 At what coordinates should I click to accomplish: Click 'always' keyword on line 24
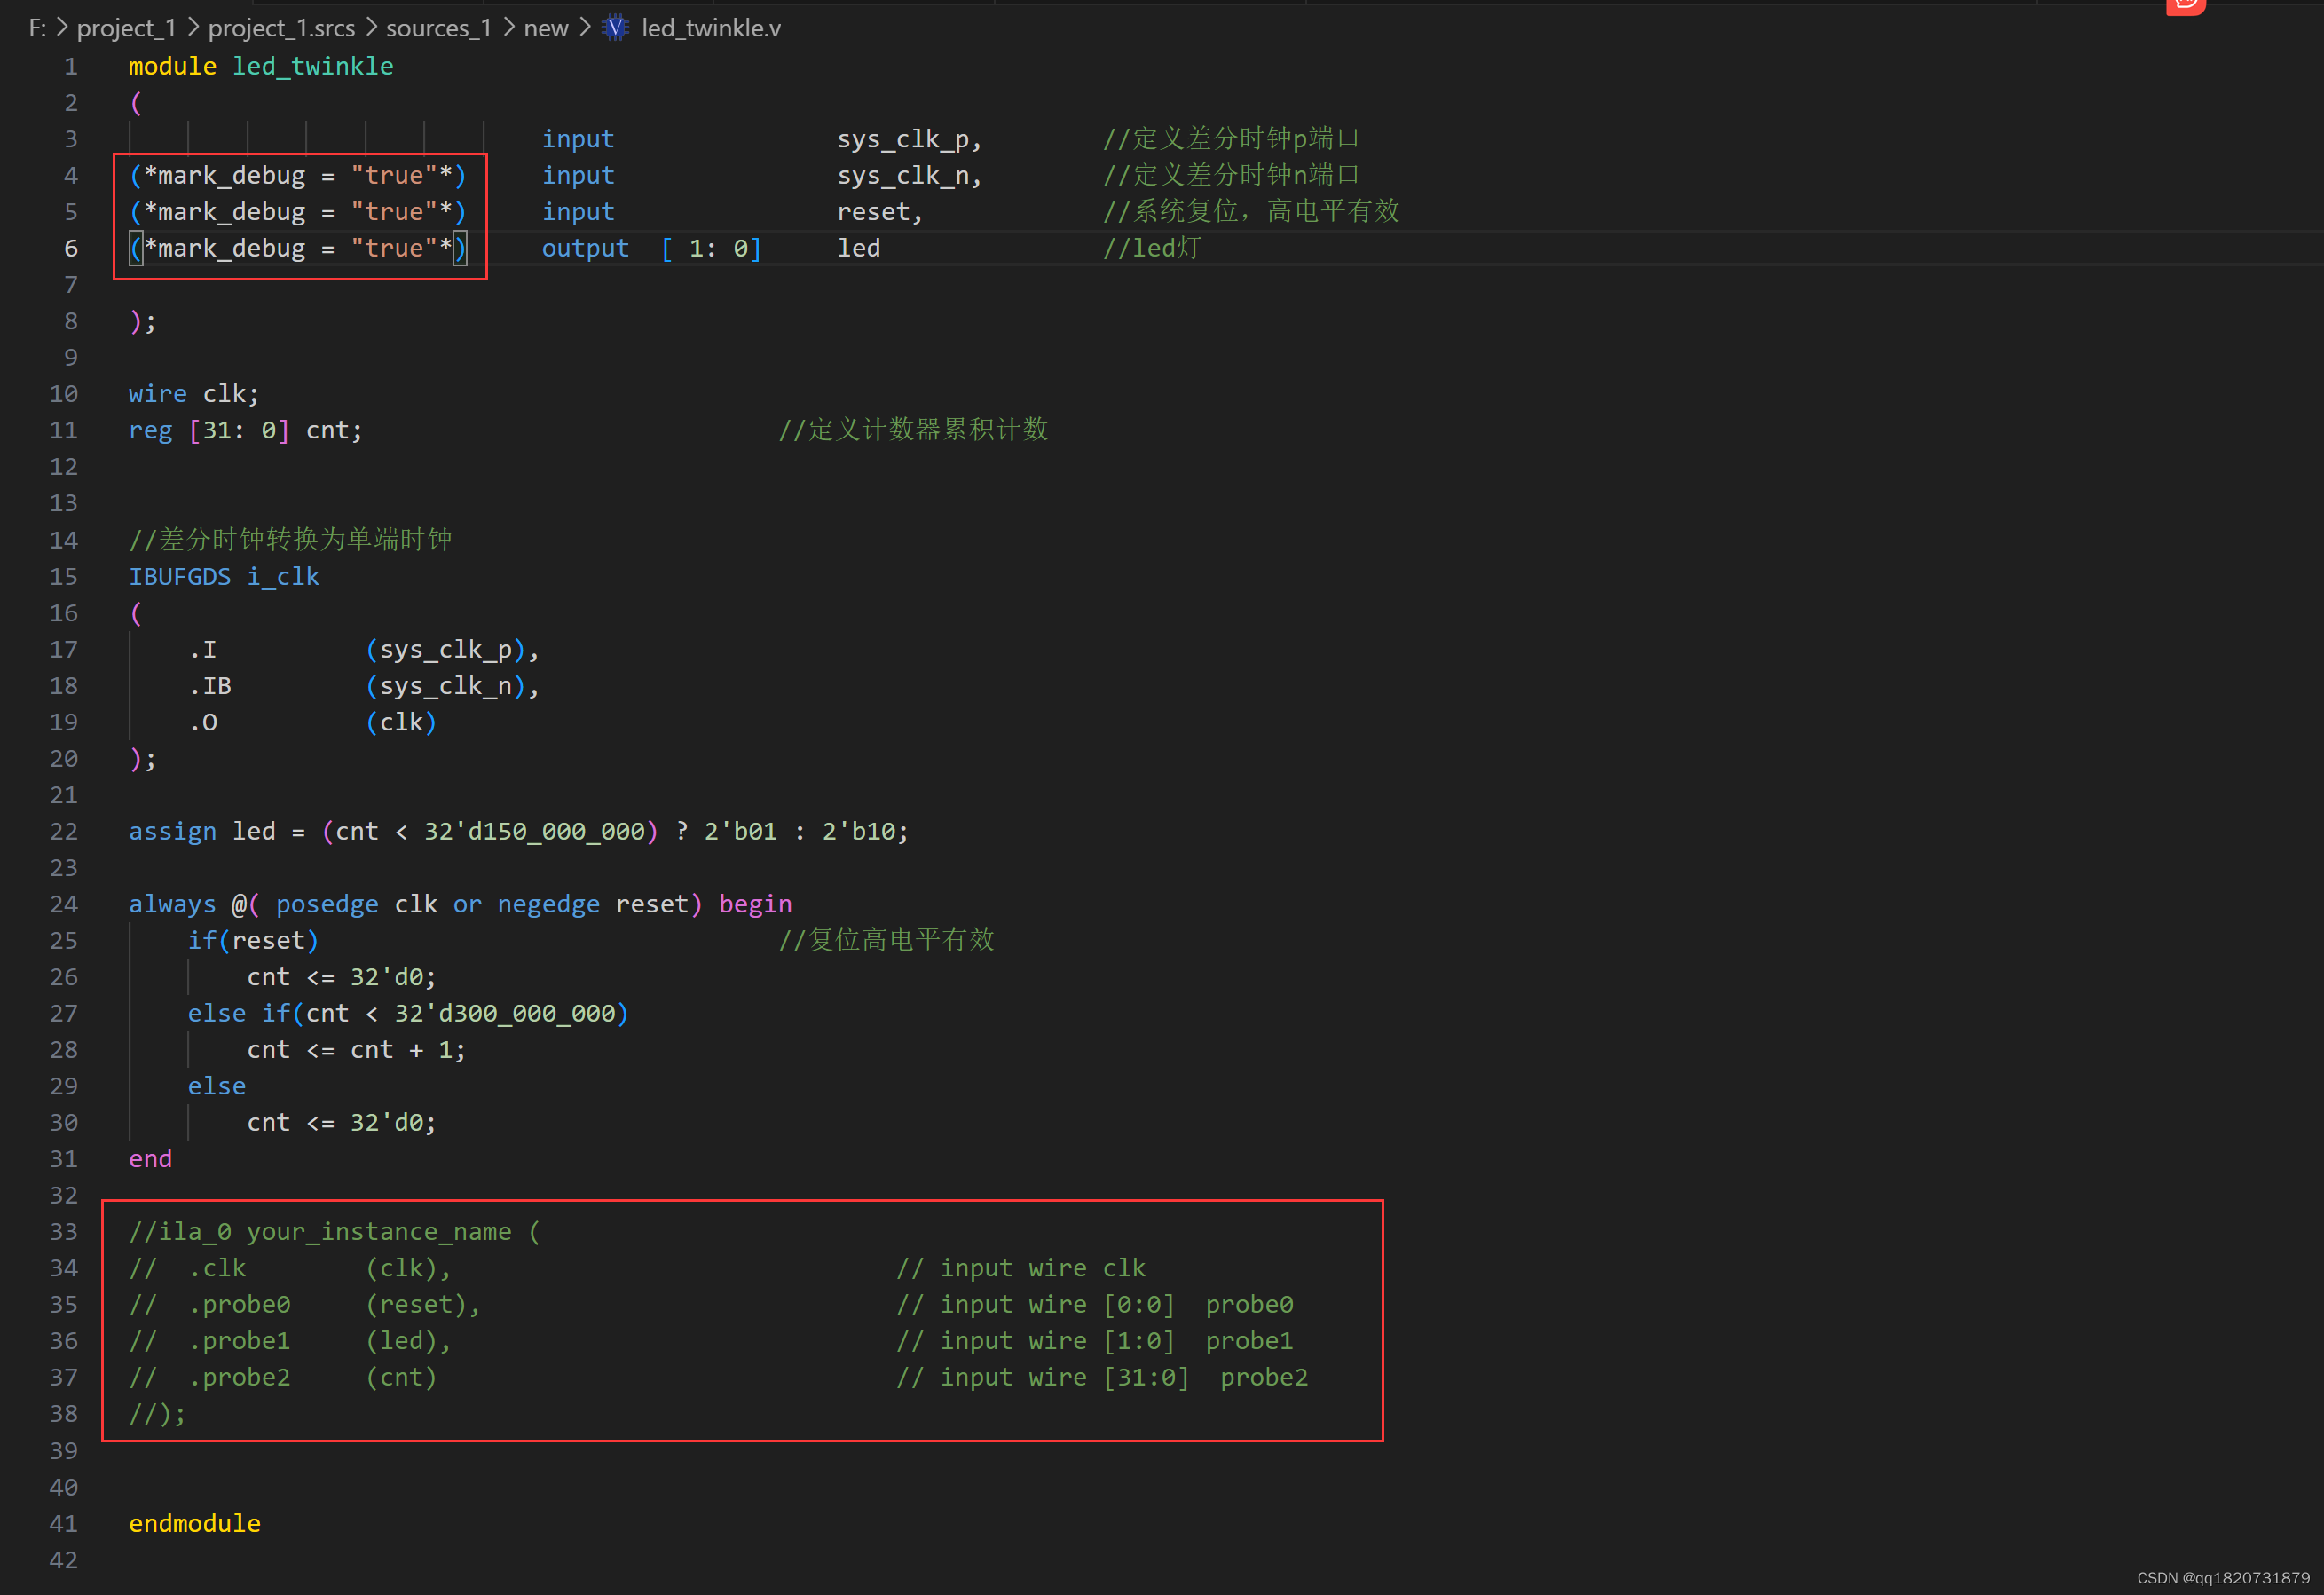click(172, 905)
